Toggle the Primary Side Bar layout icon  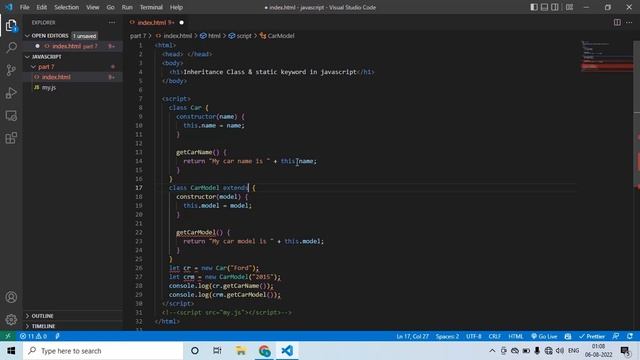533,7
